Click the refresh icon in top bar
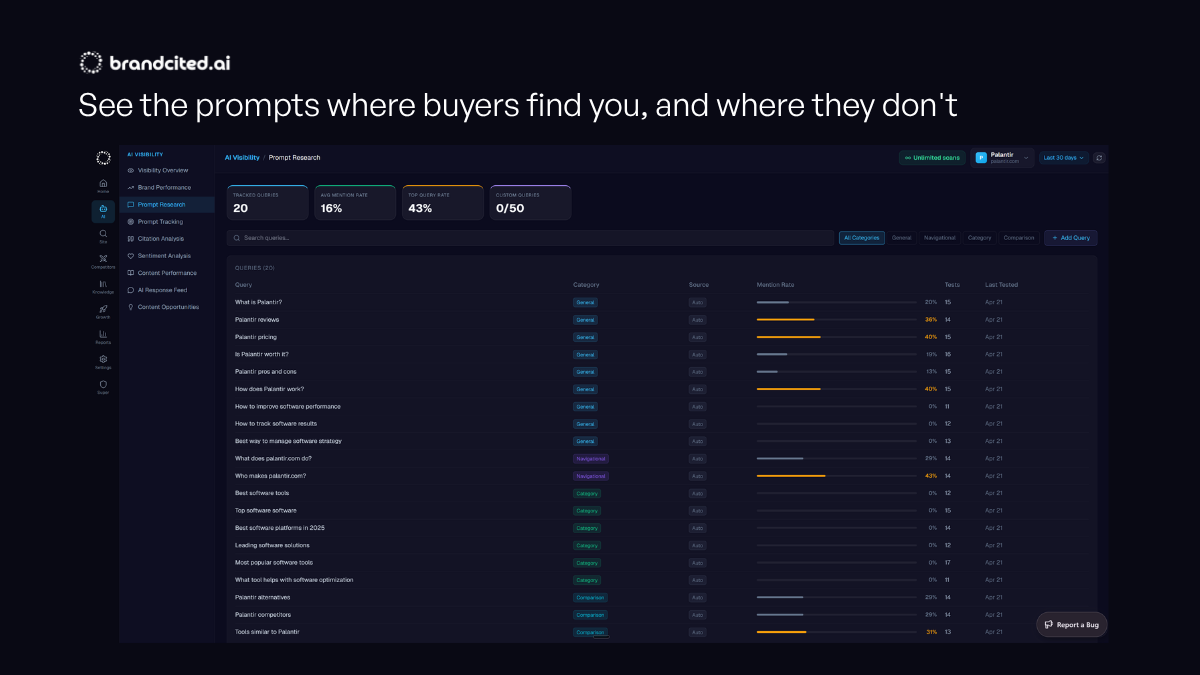This screenshot has height=675, width=1200. (1099, 158)
